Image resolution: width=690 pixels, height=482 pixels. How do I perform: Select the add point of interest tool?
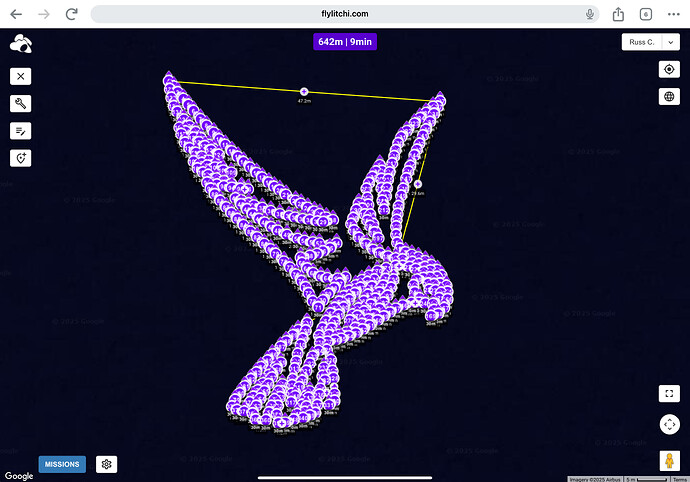21,158
